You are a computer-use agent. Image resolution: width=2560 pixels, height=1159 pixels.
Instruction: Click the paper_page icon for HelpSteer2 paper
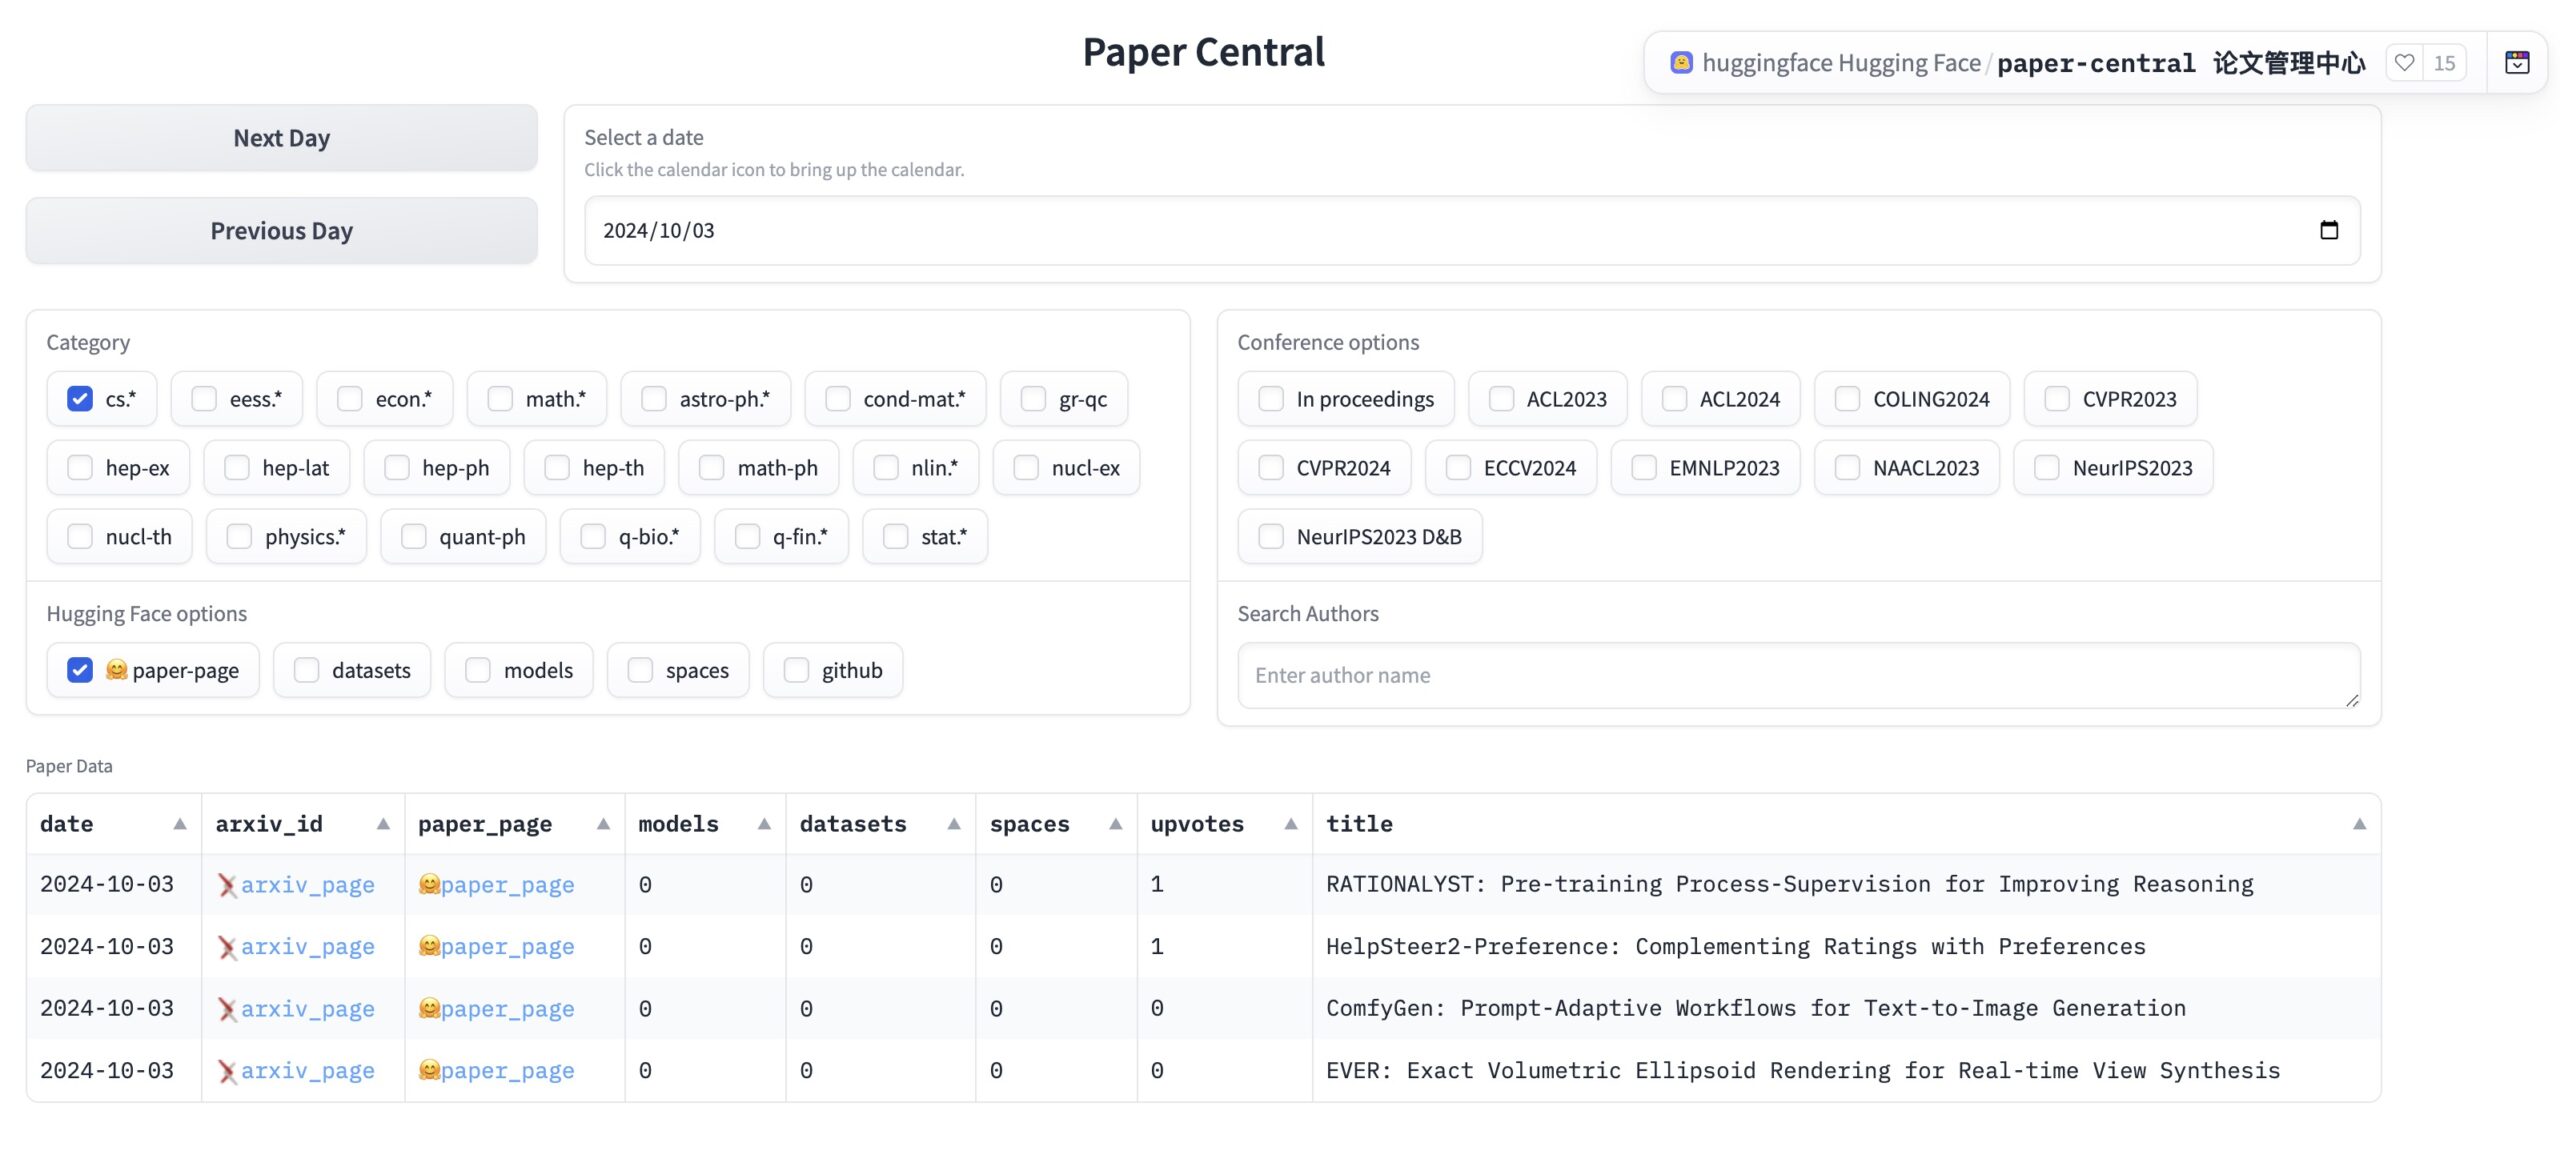point(496,945)
